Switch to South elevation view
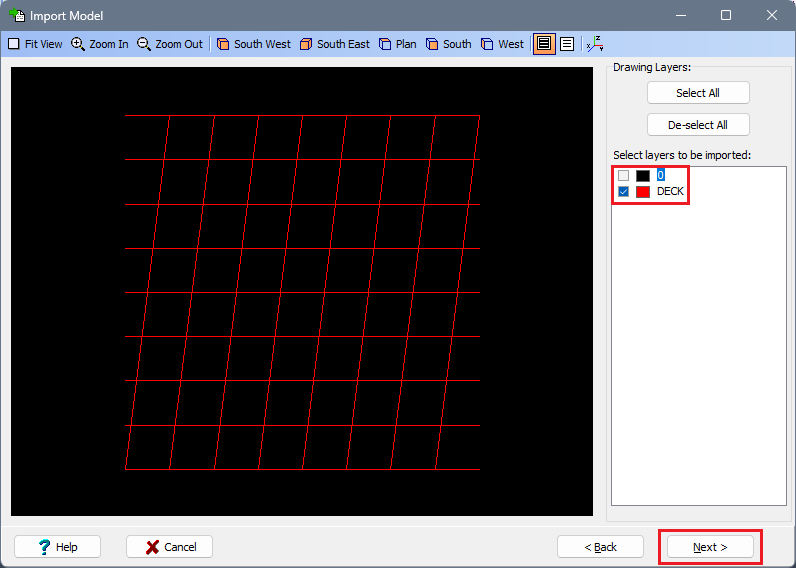This screenshot has width=796, height=568. point(448,44)
